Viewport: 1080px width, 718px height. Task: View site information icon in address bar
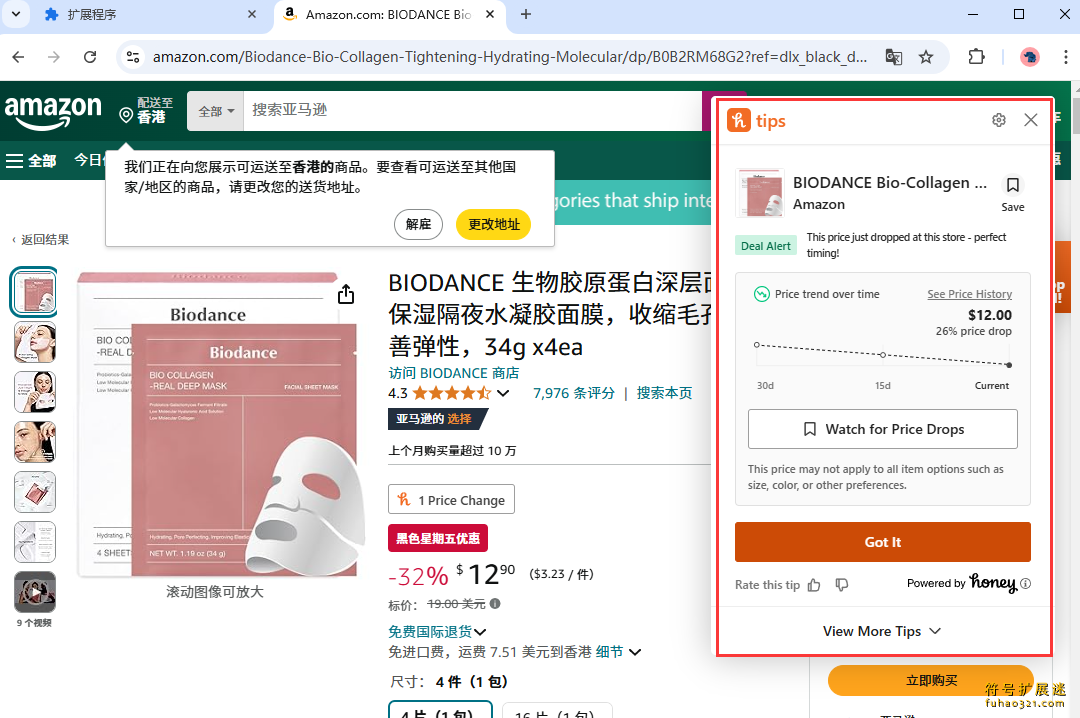pyautogui.click(x=134, y=57)
